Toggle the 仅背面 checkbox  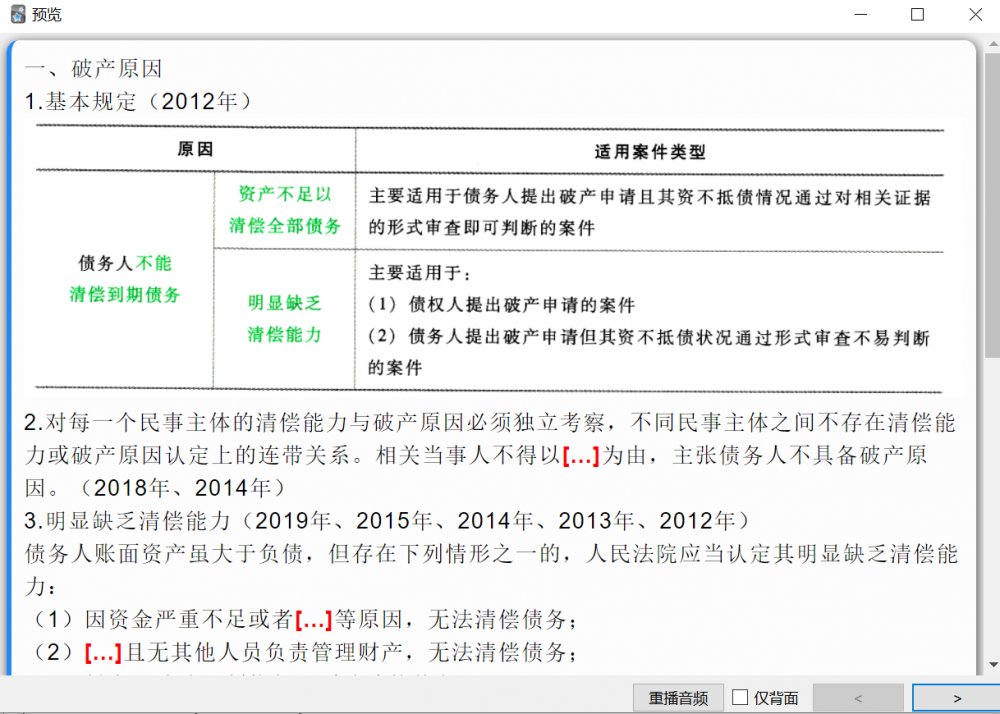[x=741, y=698]
